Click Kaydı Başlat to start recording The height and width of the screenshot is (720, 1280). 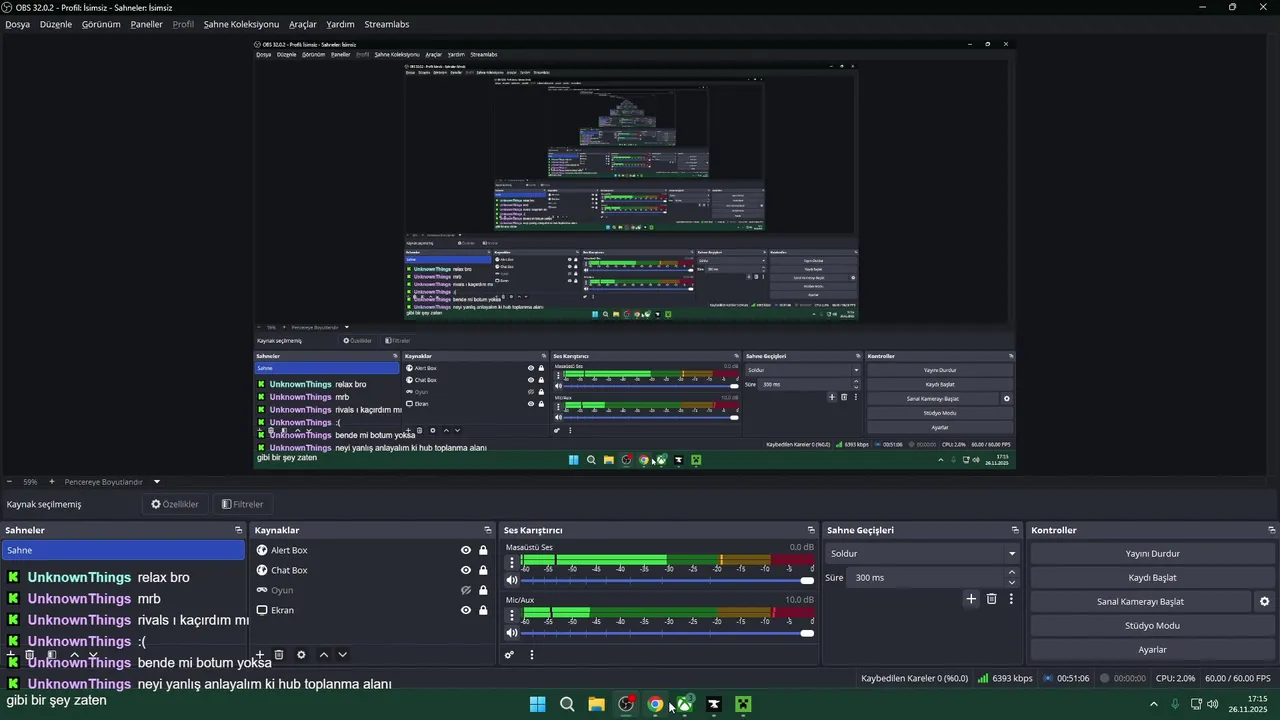[x=1153, y=577]
